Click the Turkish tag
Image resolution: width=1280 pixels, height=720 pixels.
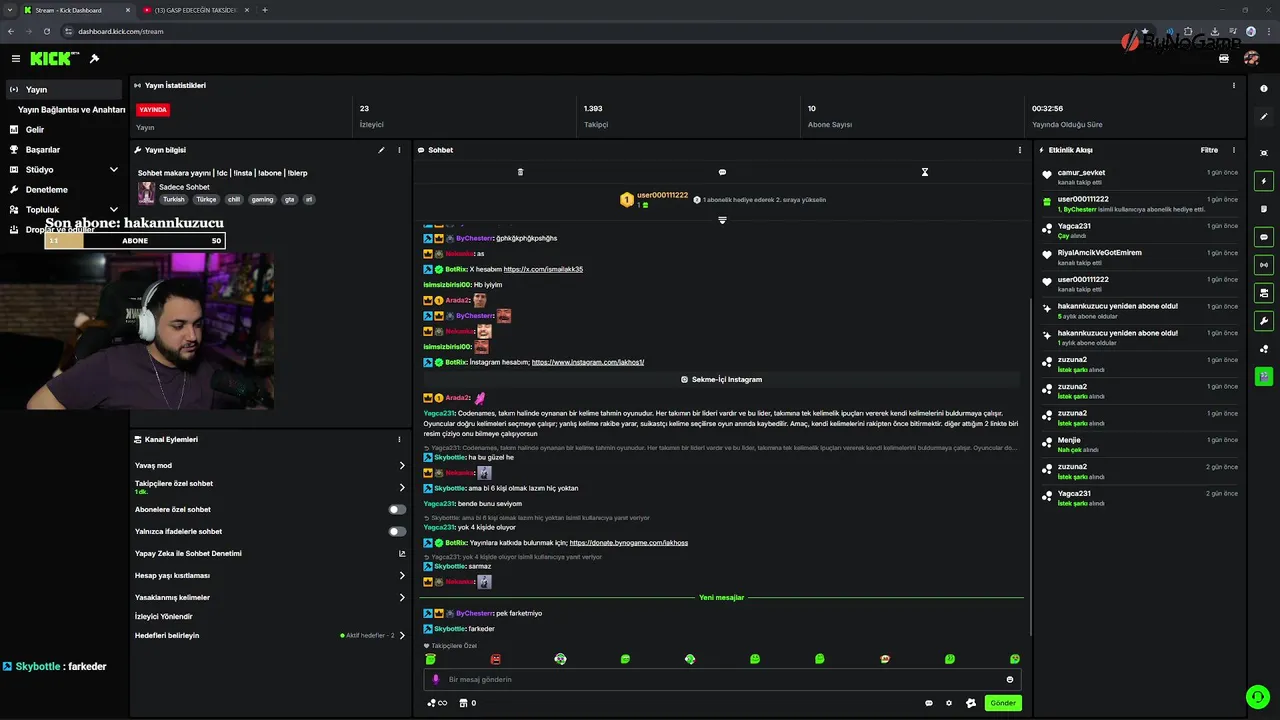[x=174, y=200]
